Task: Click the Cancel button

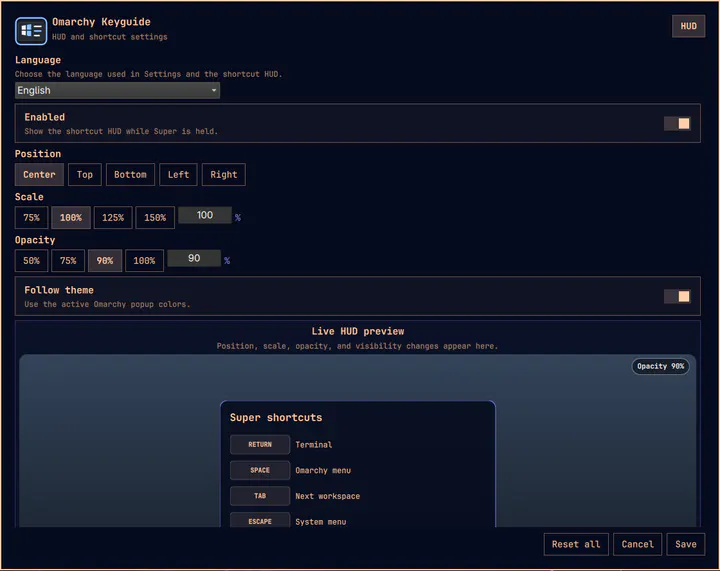Action: tap(637, 544)
